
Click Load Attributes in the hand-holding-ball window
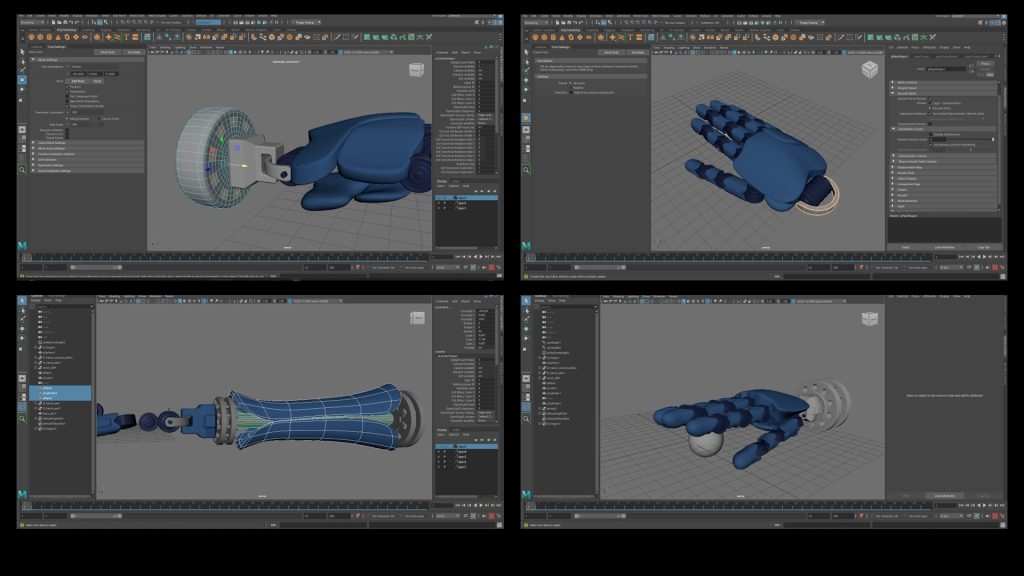944,496
